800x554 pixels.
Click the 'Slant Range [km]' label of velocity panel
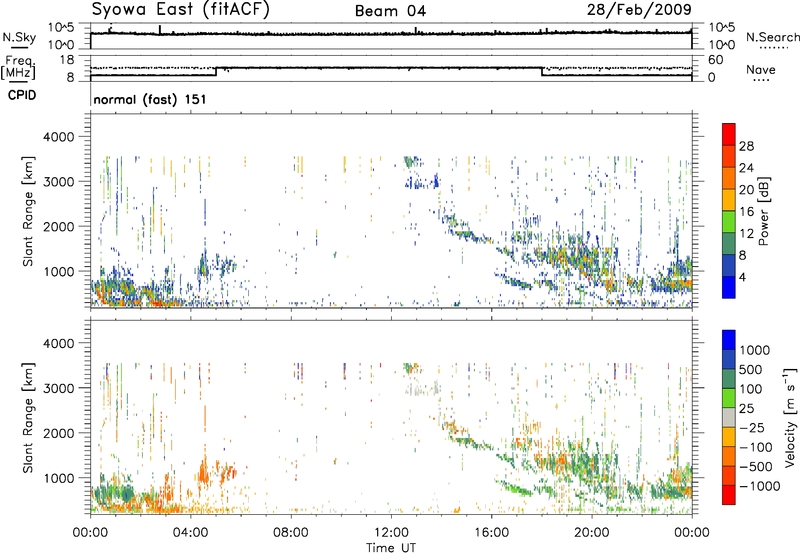(28, 418)
